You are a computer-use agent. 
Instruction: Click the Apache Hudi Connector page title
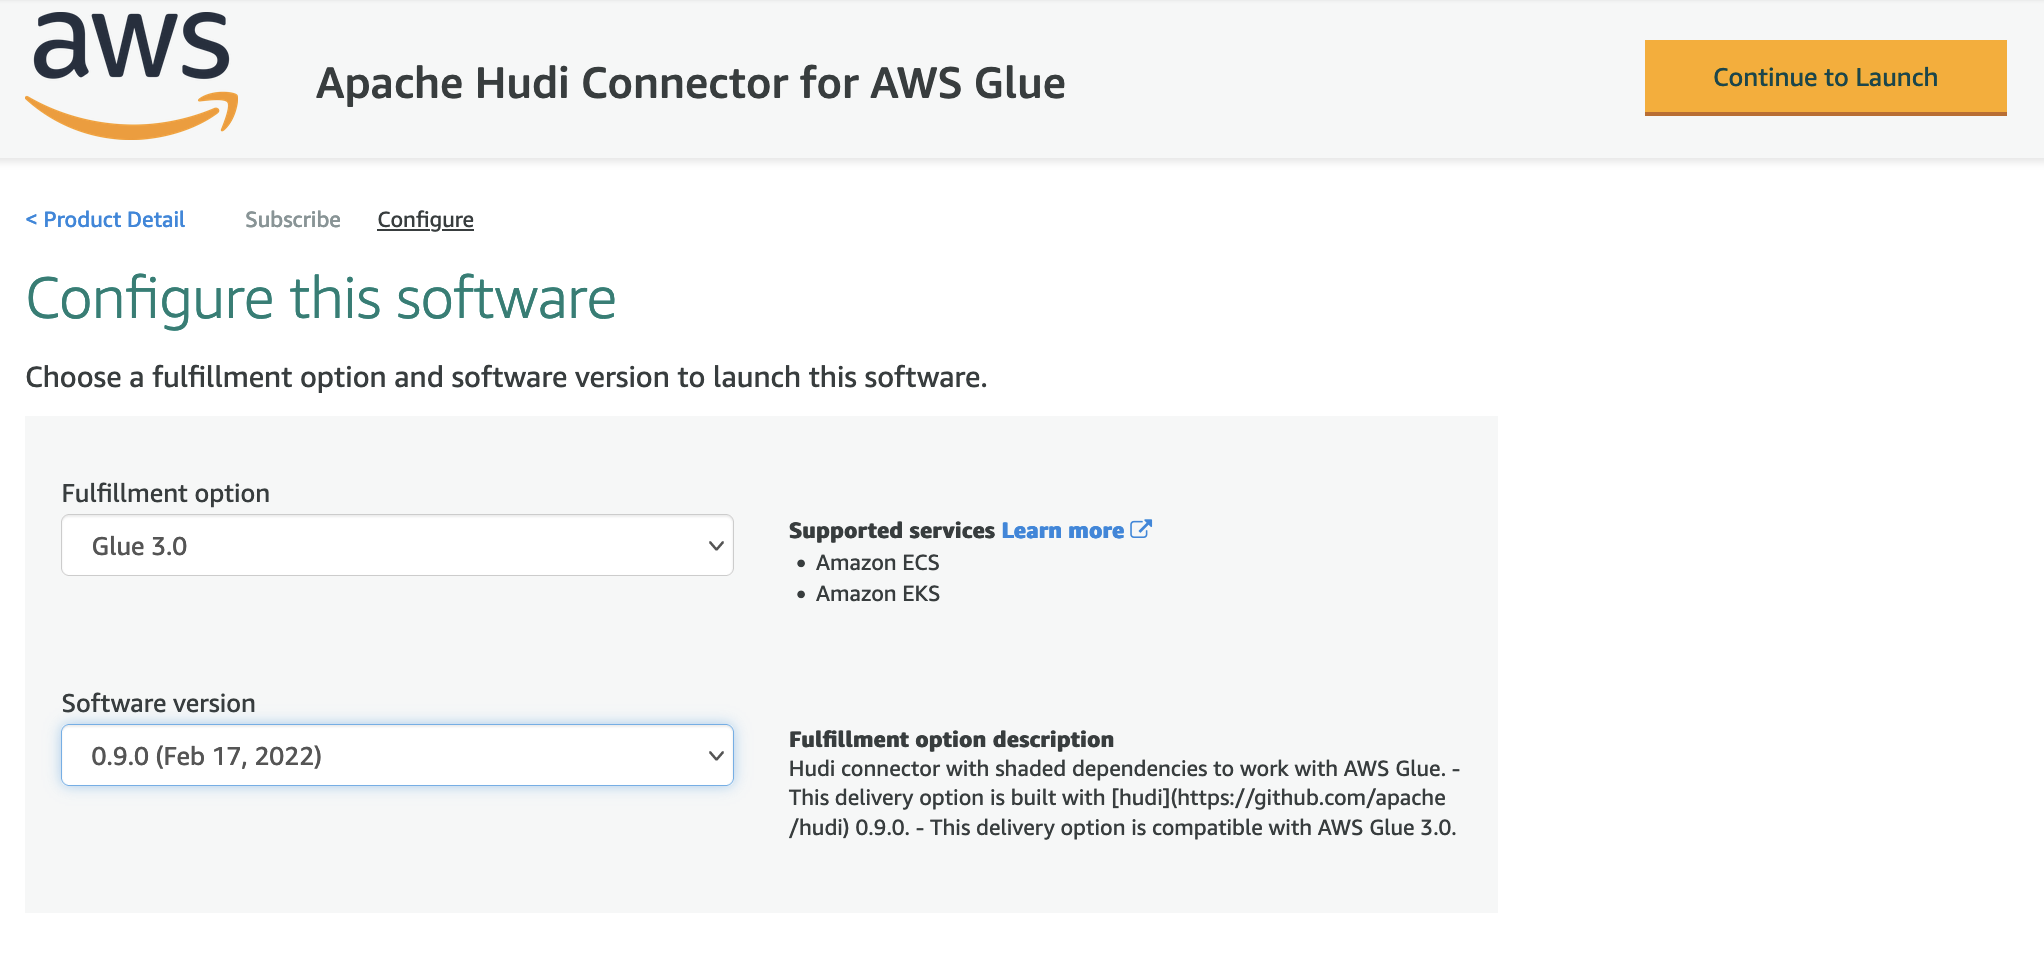[x=690, y=83]
